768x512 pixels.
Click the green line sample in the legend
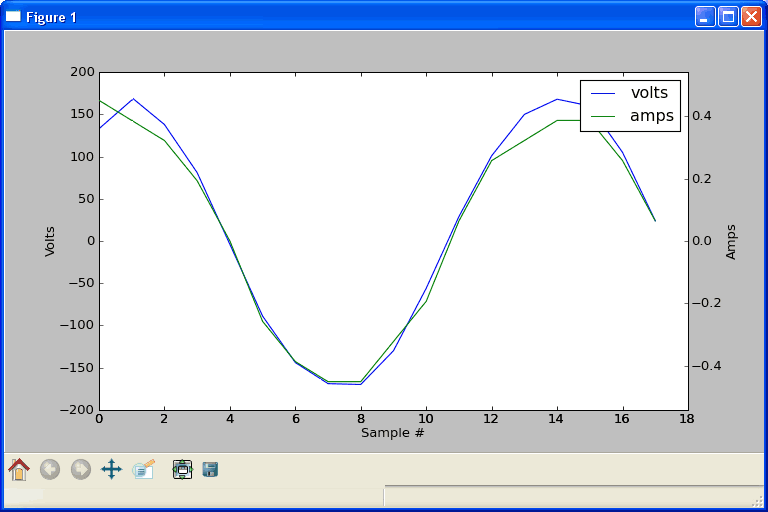pyautogui.click(x=603, y=117)
